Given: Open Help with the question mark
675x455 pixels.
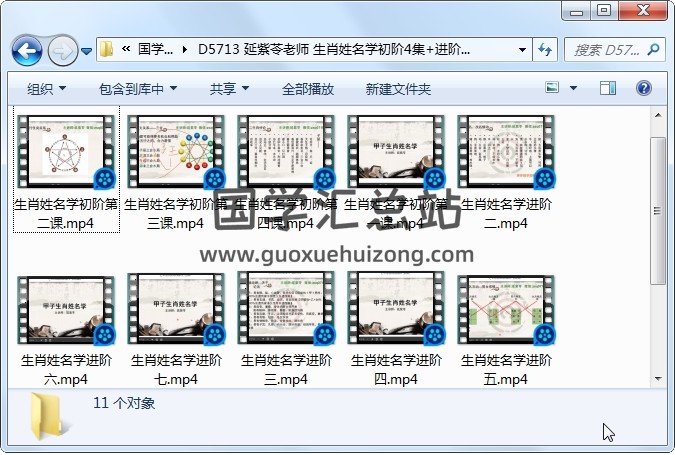Looking at the screenshot, I should pyautogui.click(x=644, y=88).
